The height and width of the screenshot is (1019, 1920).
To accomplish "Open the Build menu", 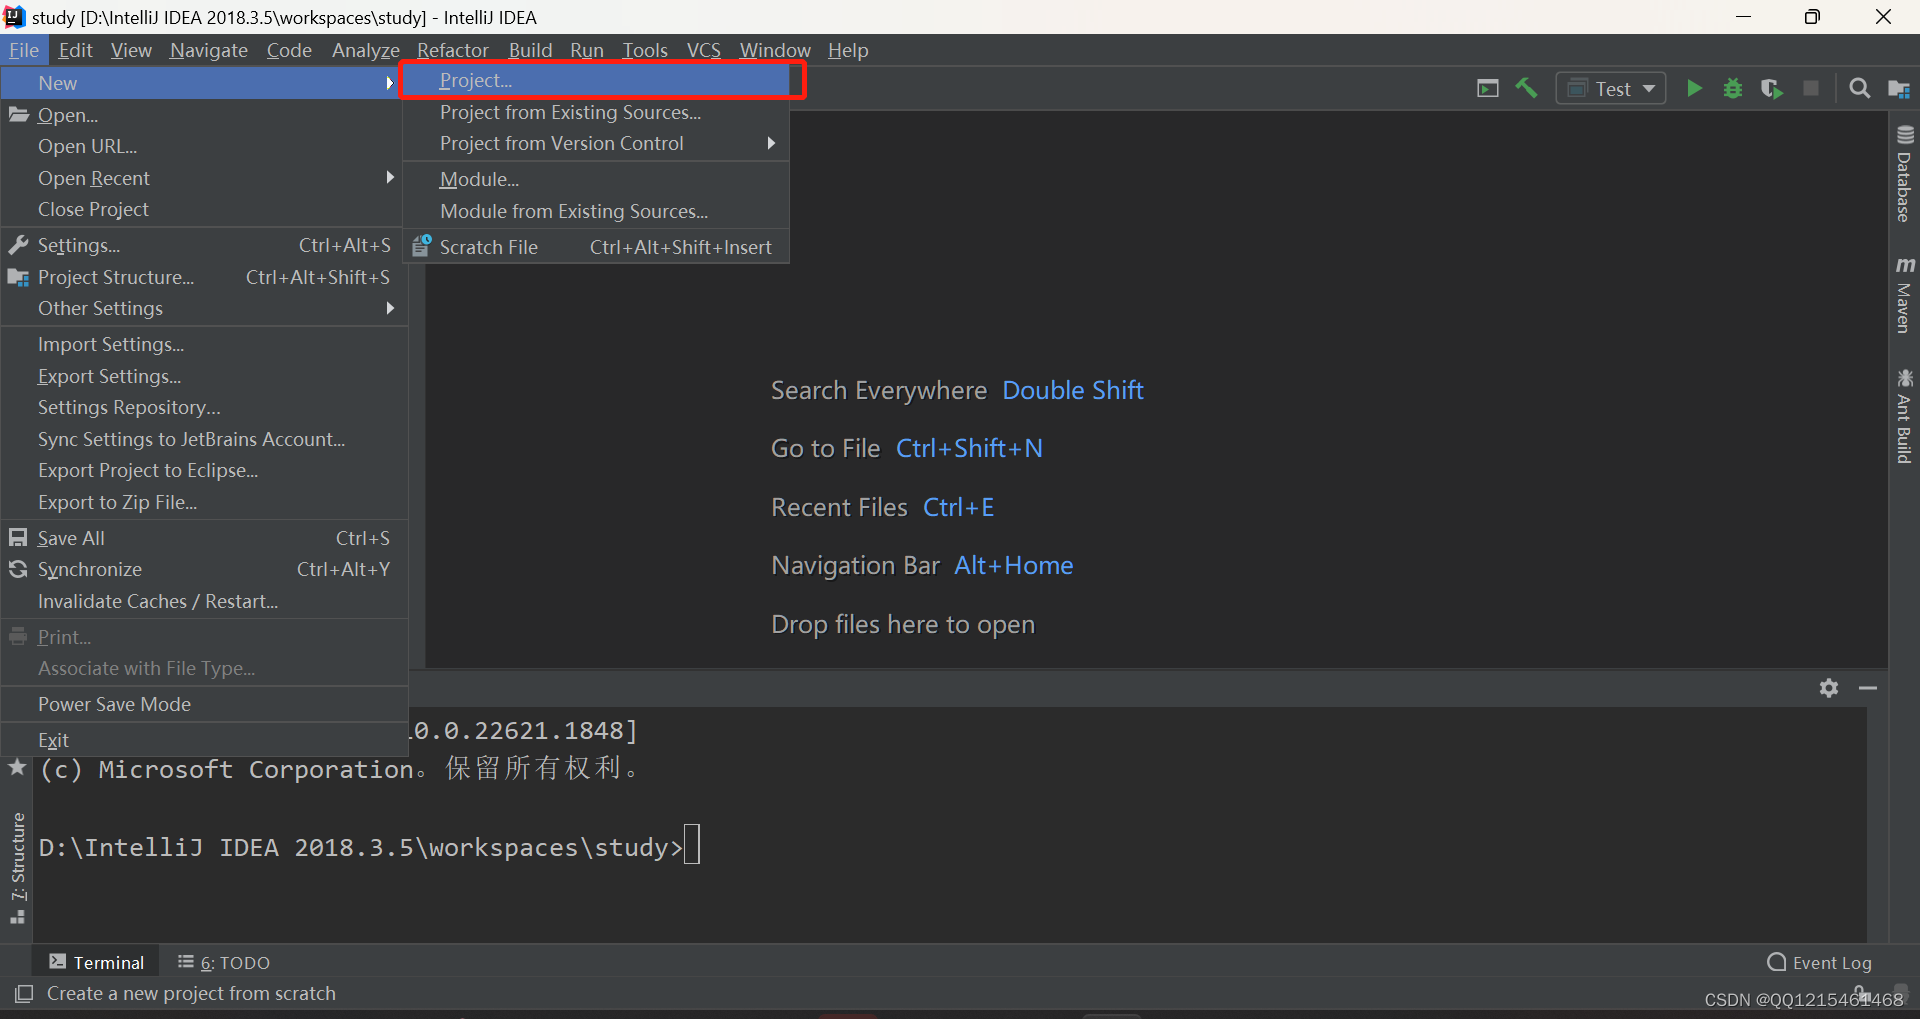I will tap(530, 50).
